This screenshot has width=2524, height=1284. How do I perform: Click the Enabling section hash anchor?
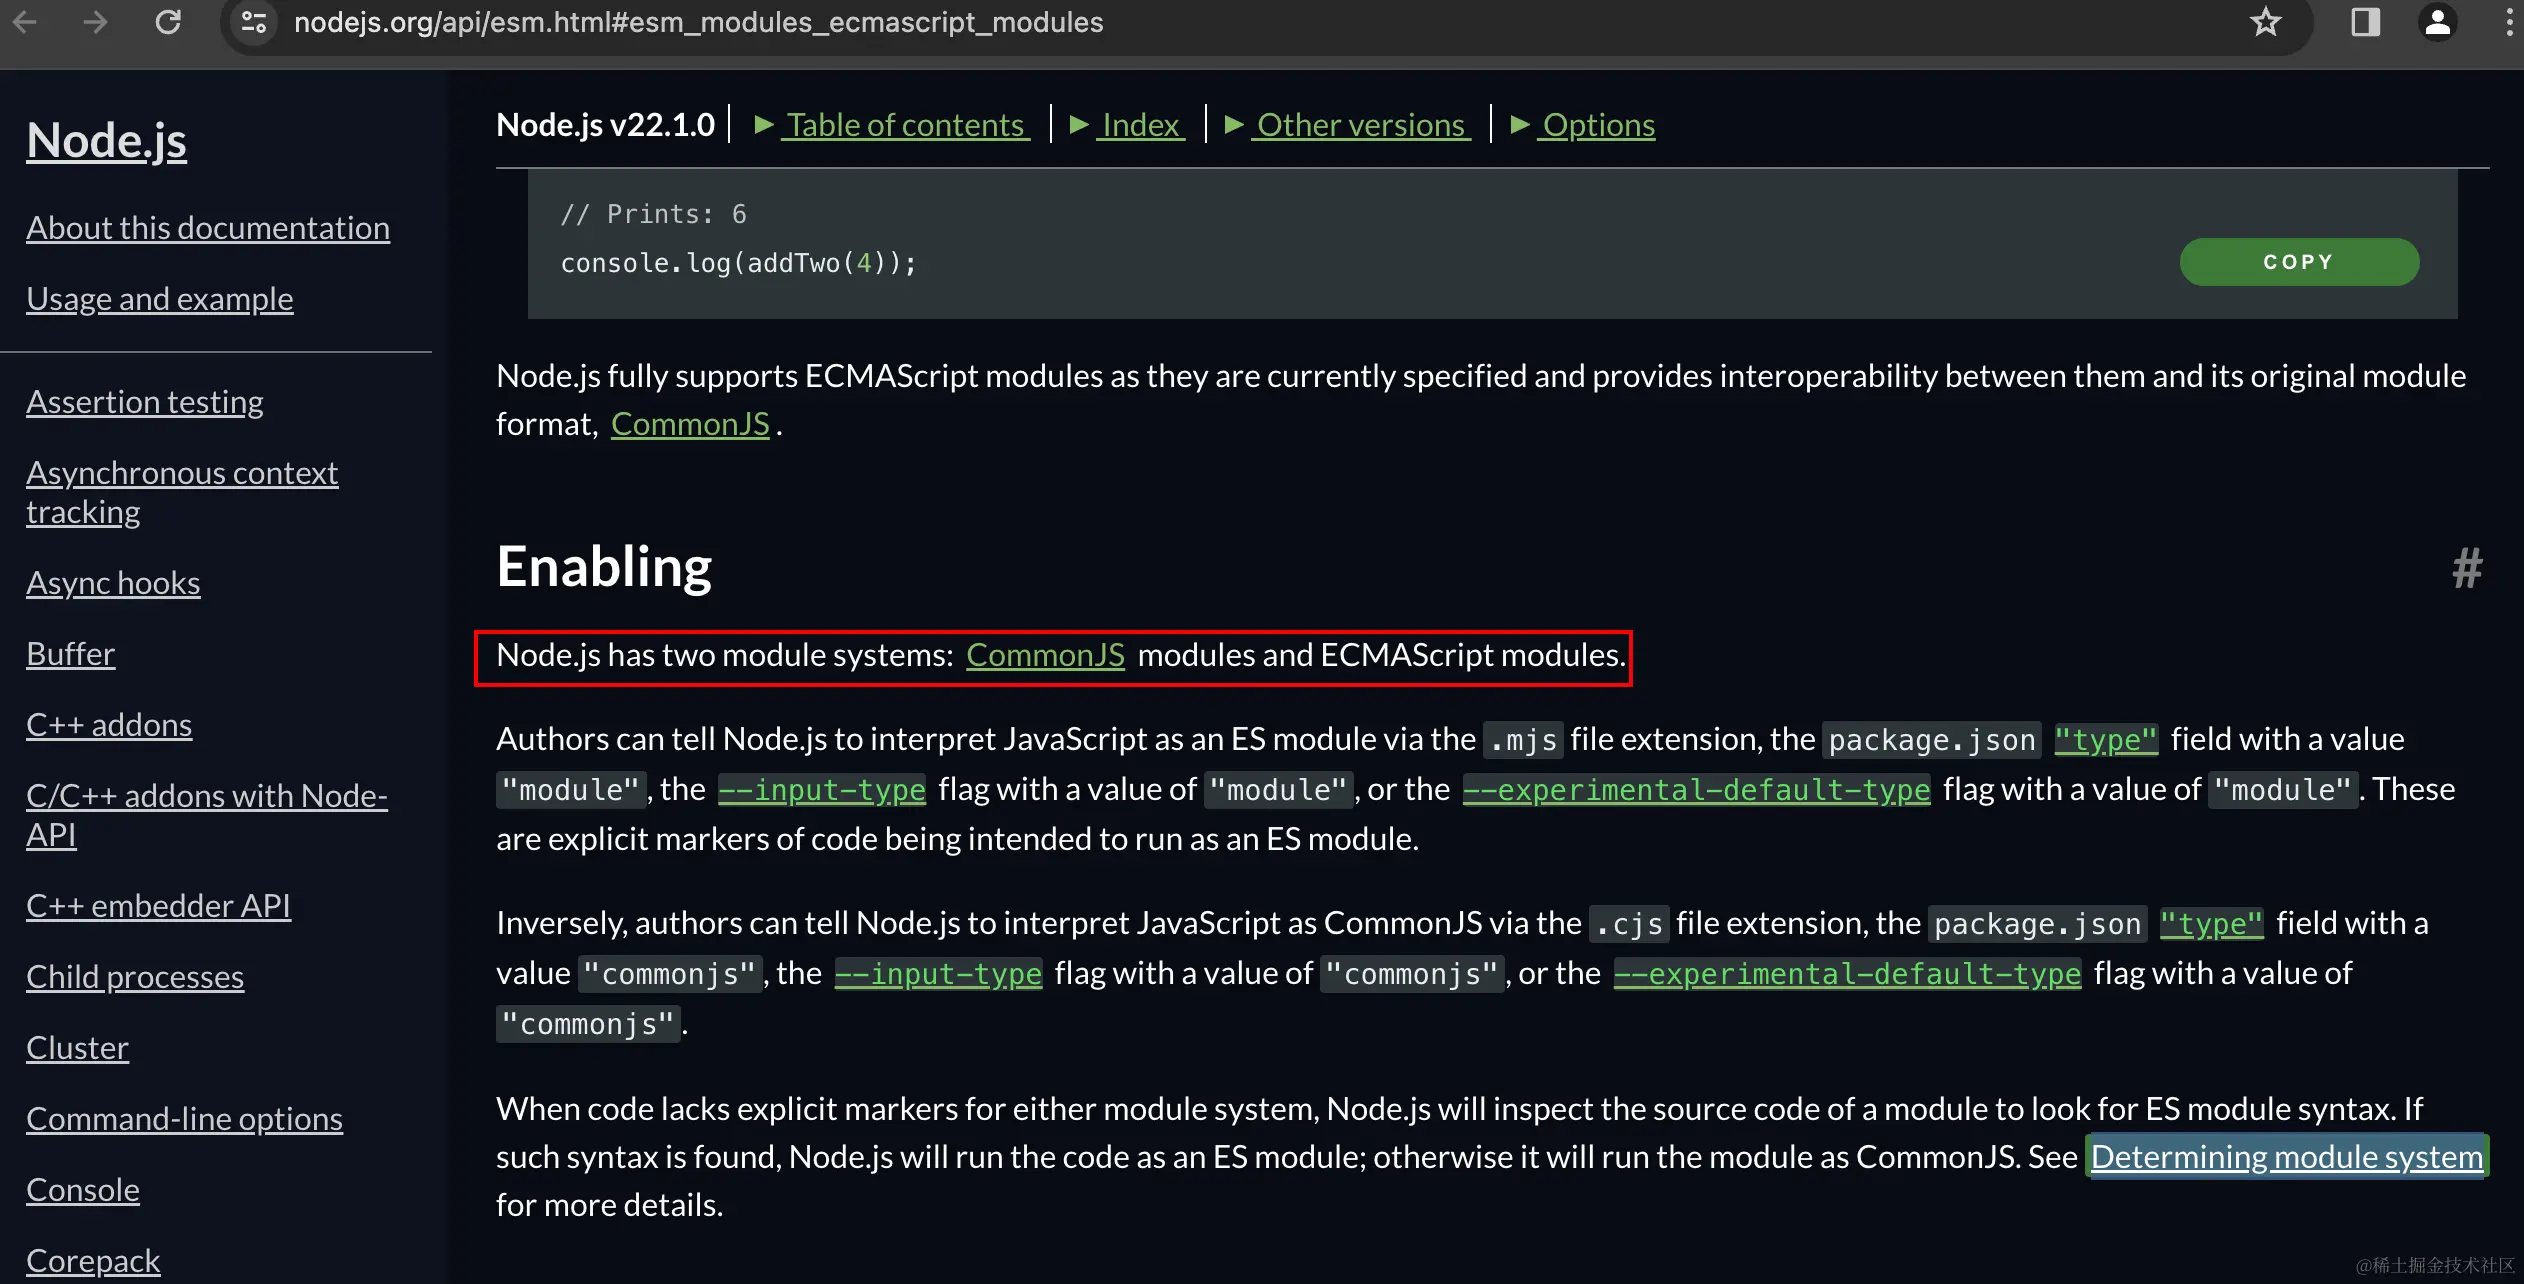click(2466, 568)
